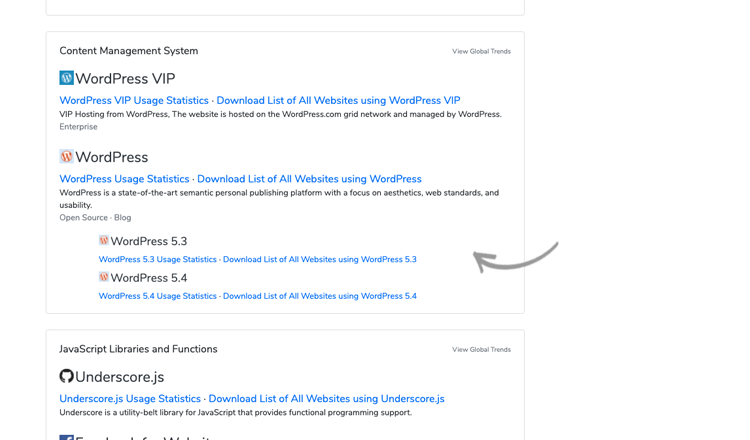Open Underscore.js Usage Statistics link
This screenshot has width=750, height=440.
[130, 399]
